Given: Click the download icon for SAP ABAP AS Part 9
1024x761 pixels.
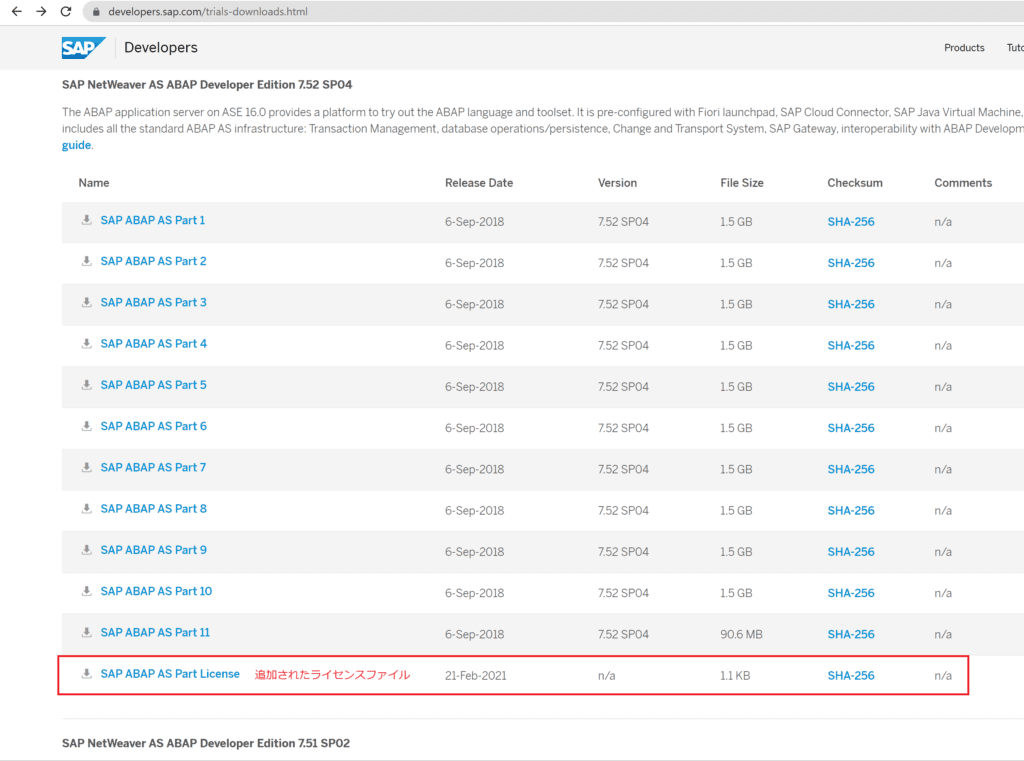Looking at the screenshot, I should click(86, 550).
